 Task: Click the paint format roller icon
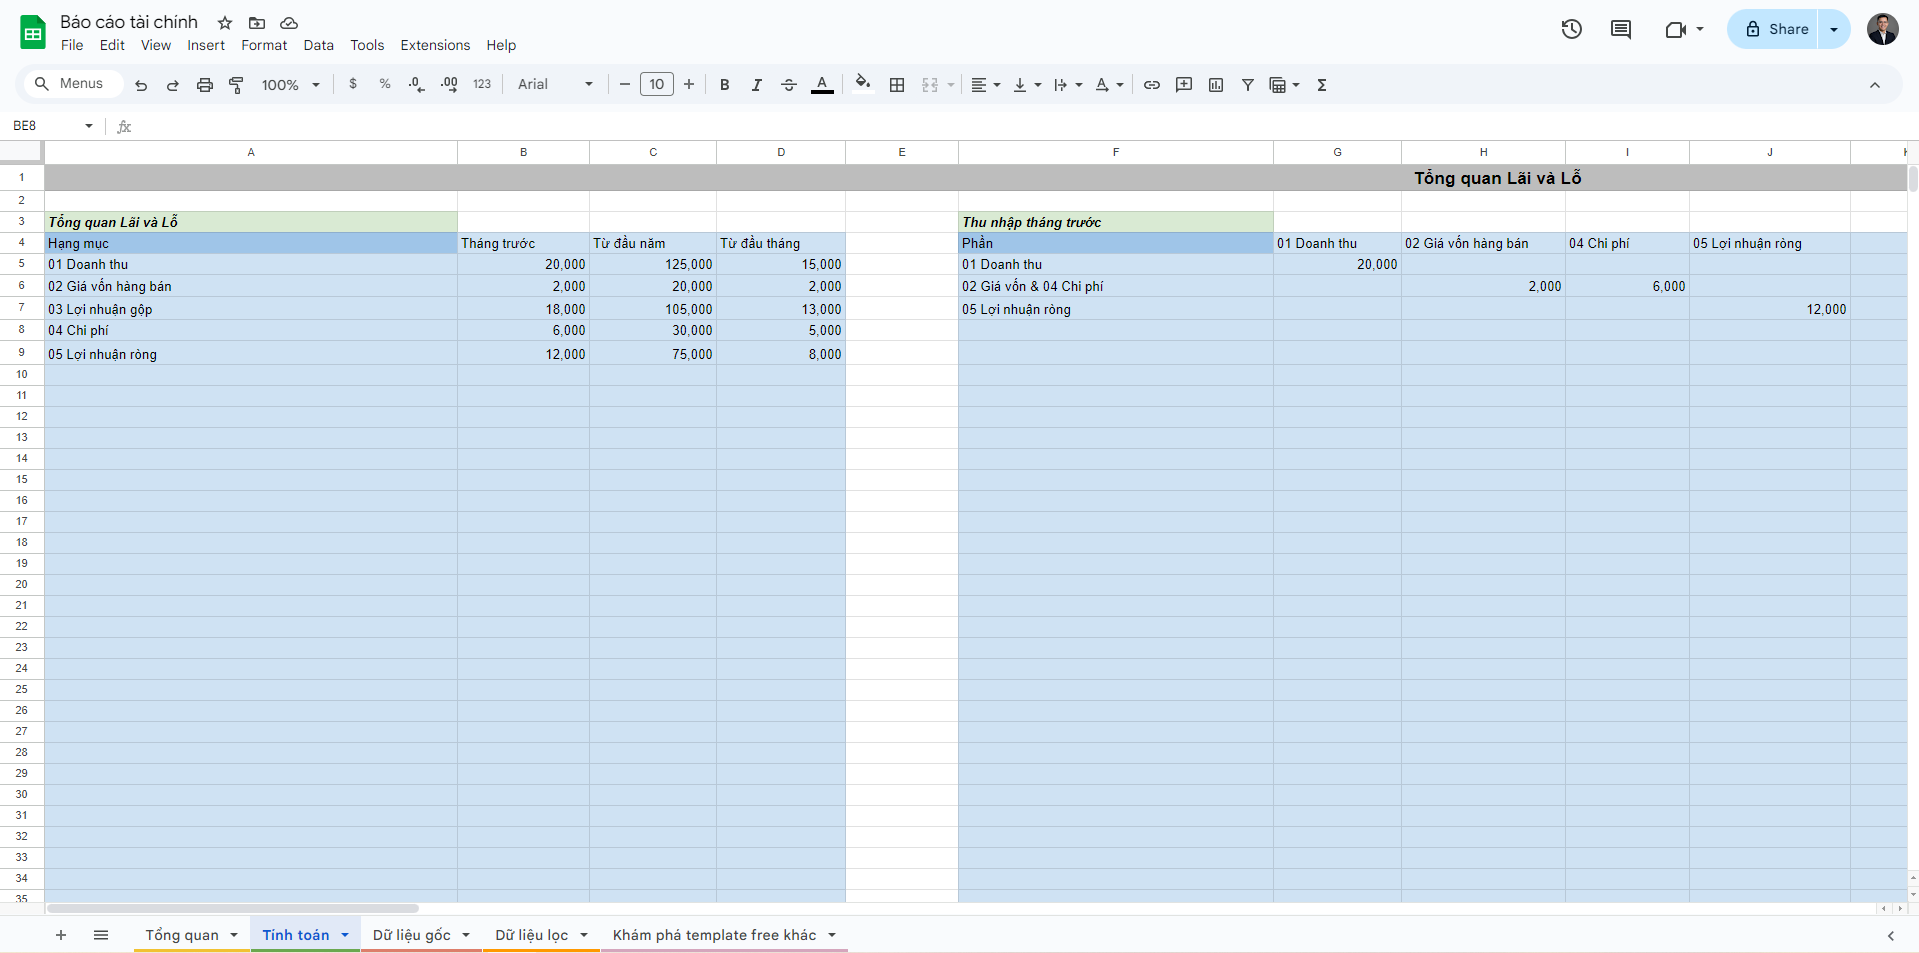[237, 85]
